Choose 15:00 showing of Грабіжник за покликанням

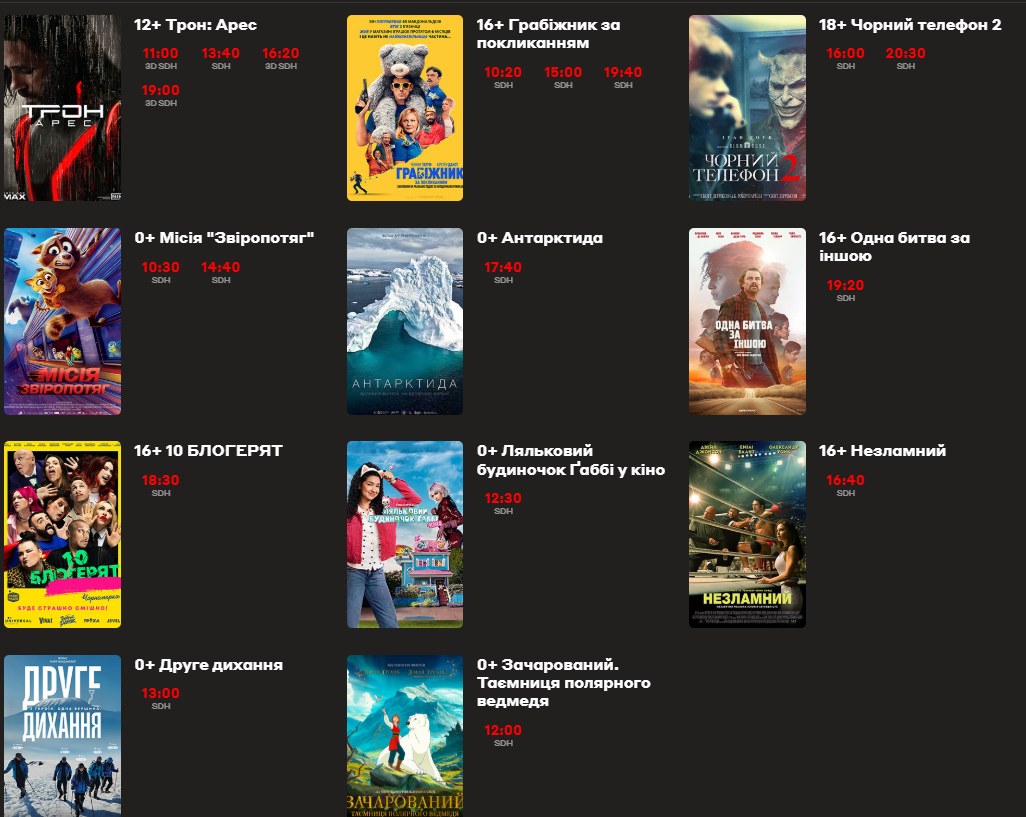coord(563,73)
